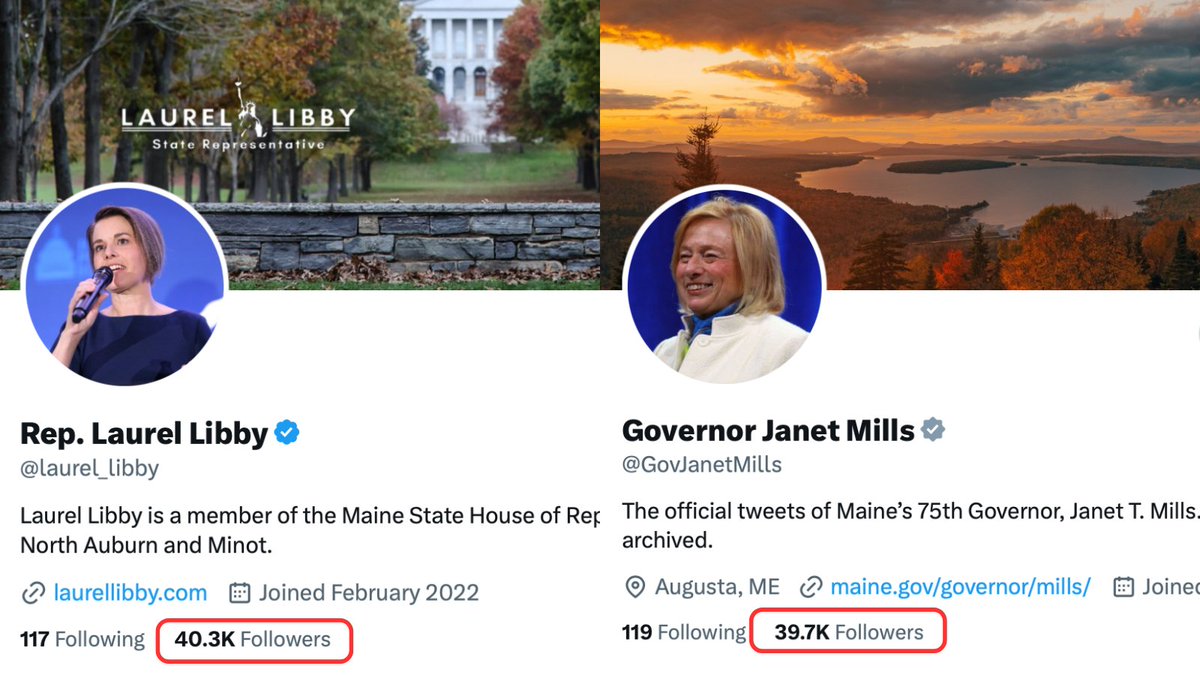Click the @GovJanetMills handle
This screenshot has width=1200, height=675.
(x=702, y=465)
